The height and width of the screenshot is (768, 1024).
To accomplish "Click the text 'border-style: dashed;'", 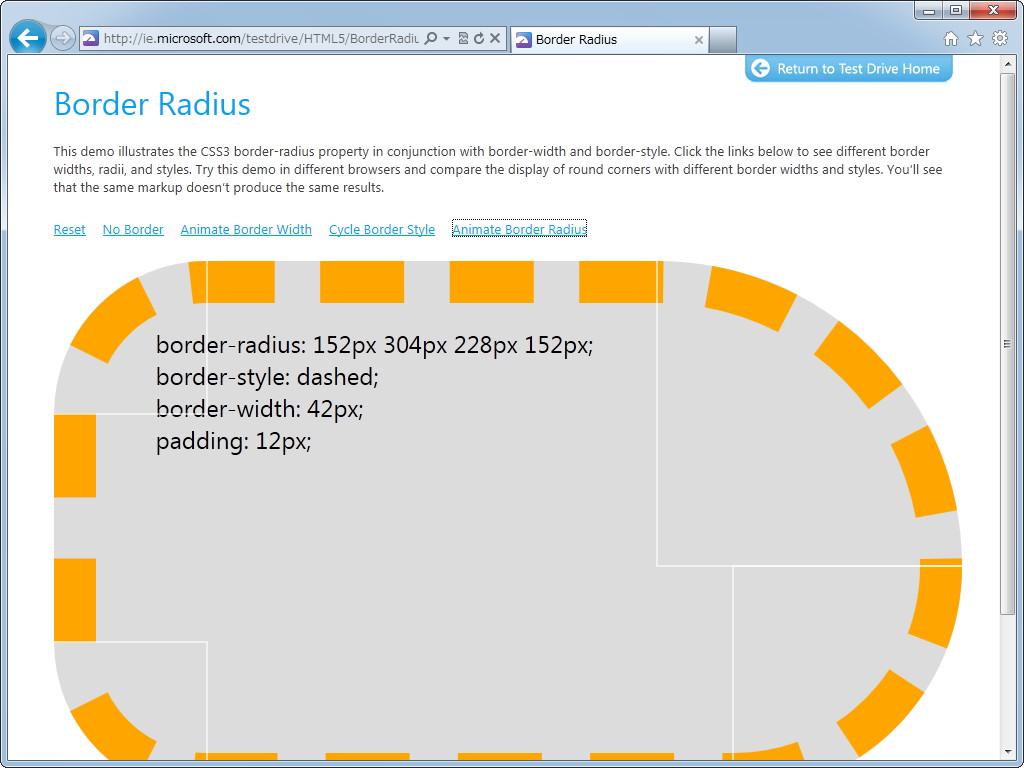I will coord(267,377).
